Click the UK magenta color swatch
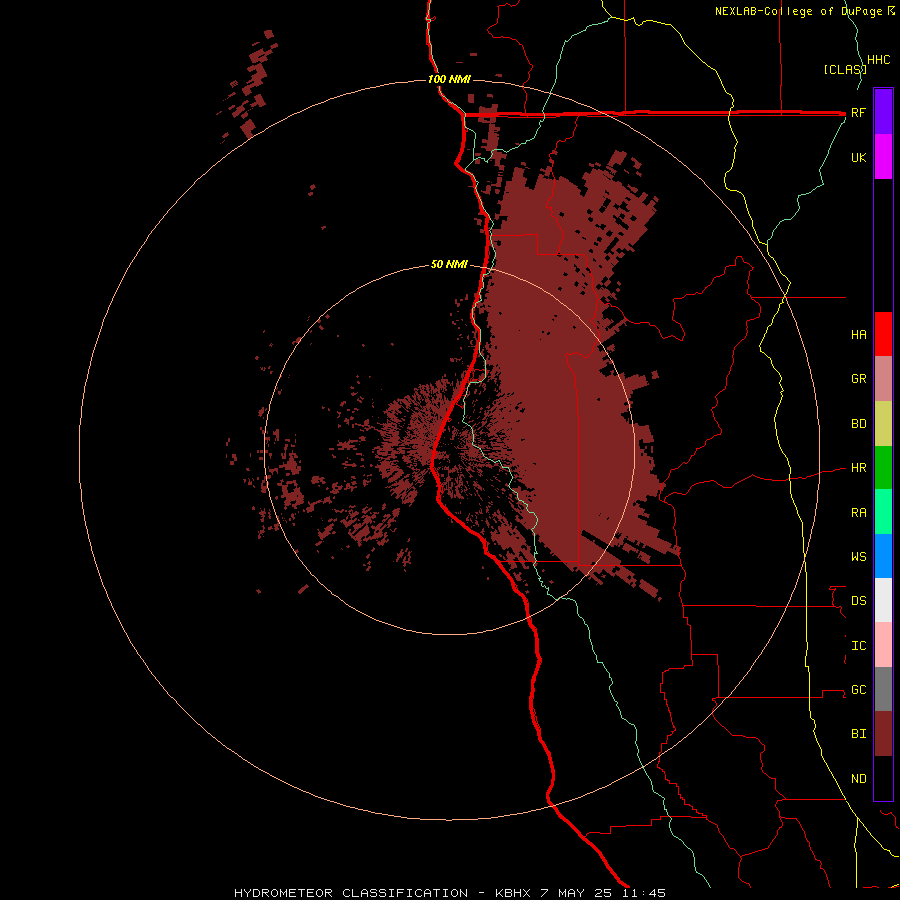This screenshot has height=900, width=900. (883, 157)
